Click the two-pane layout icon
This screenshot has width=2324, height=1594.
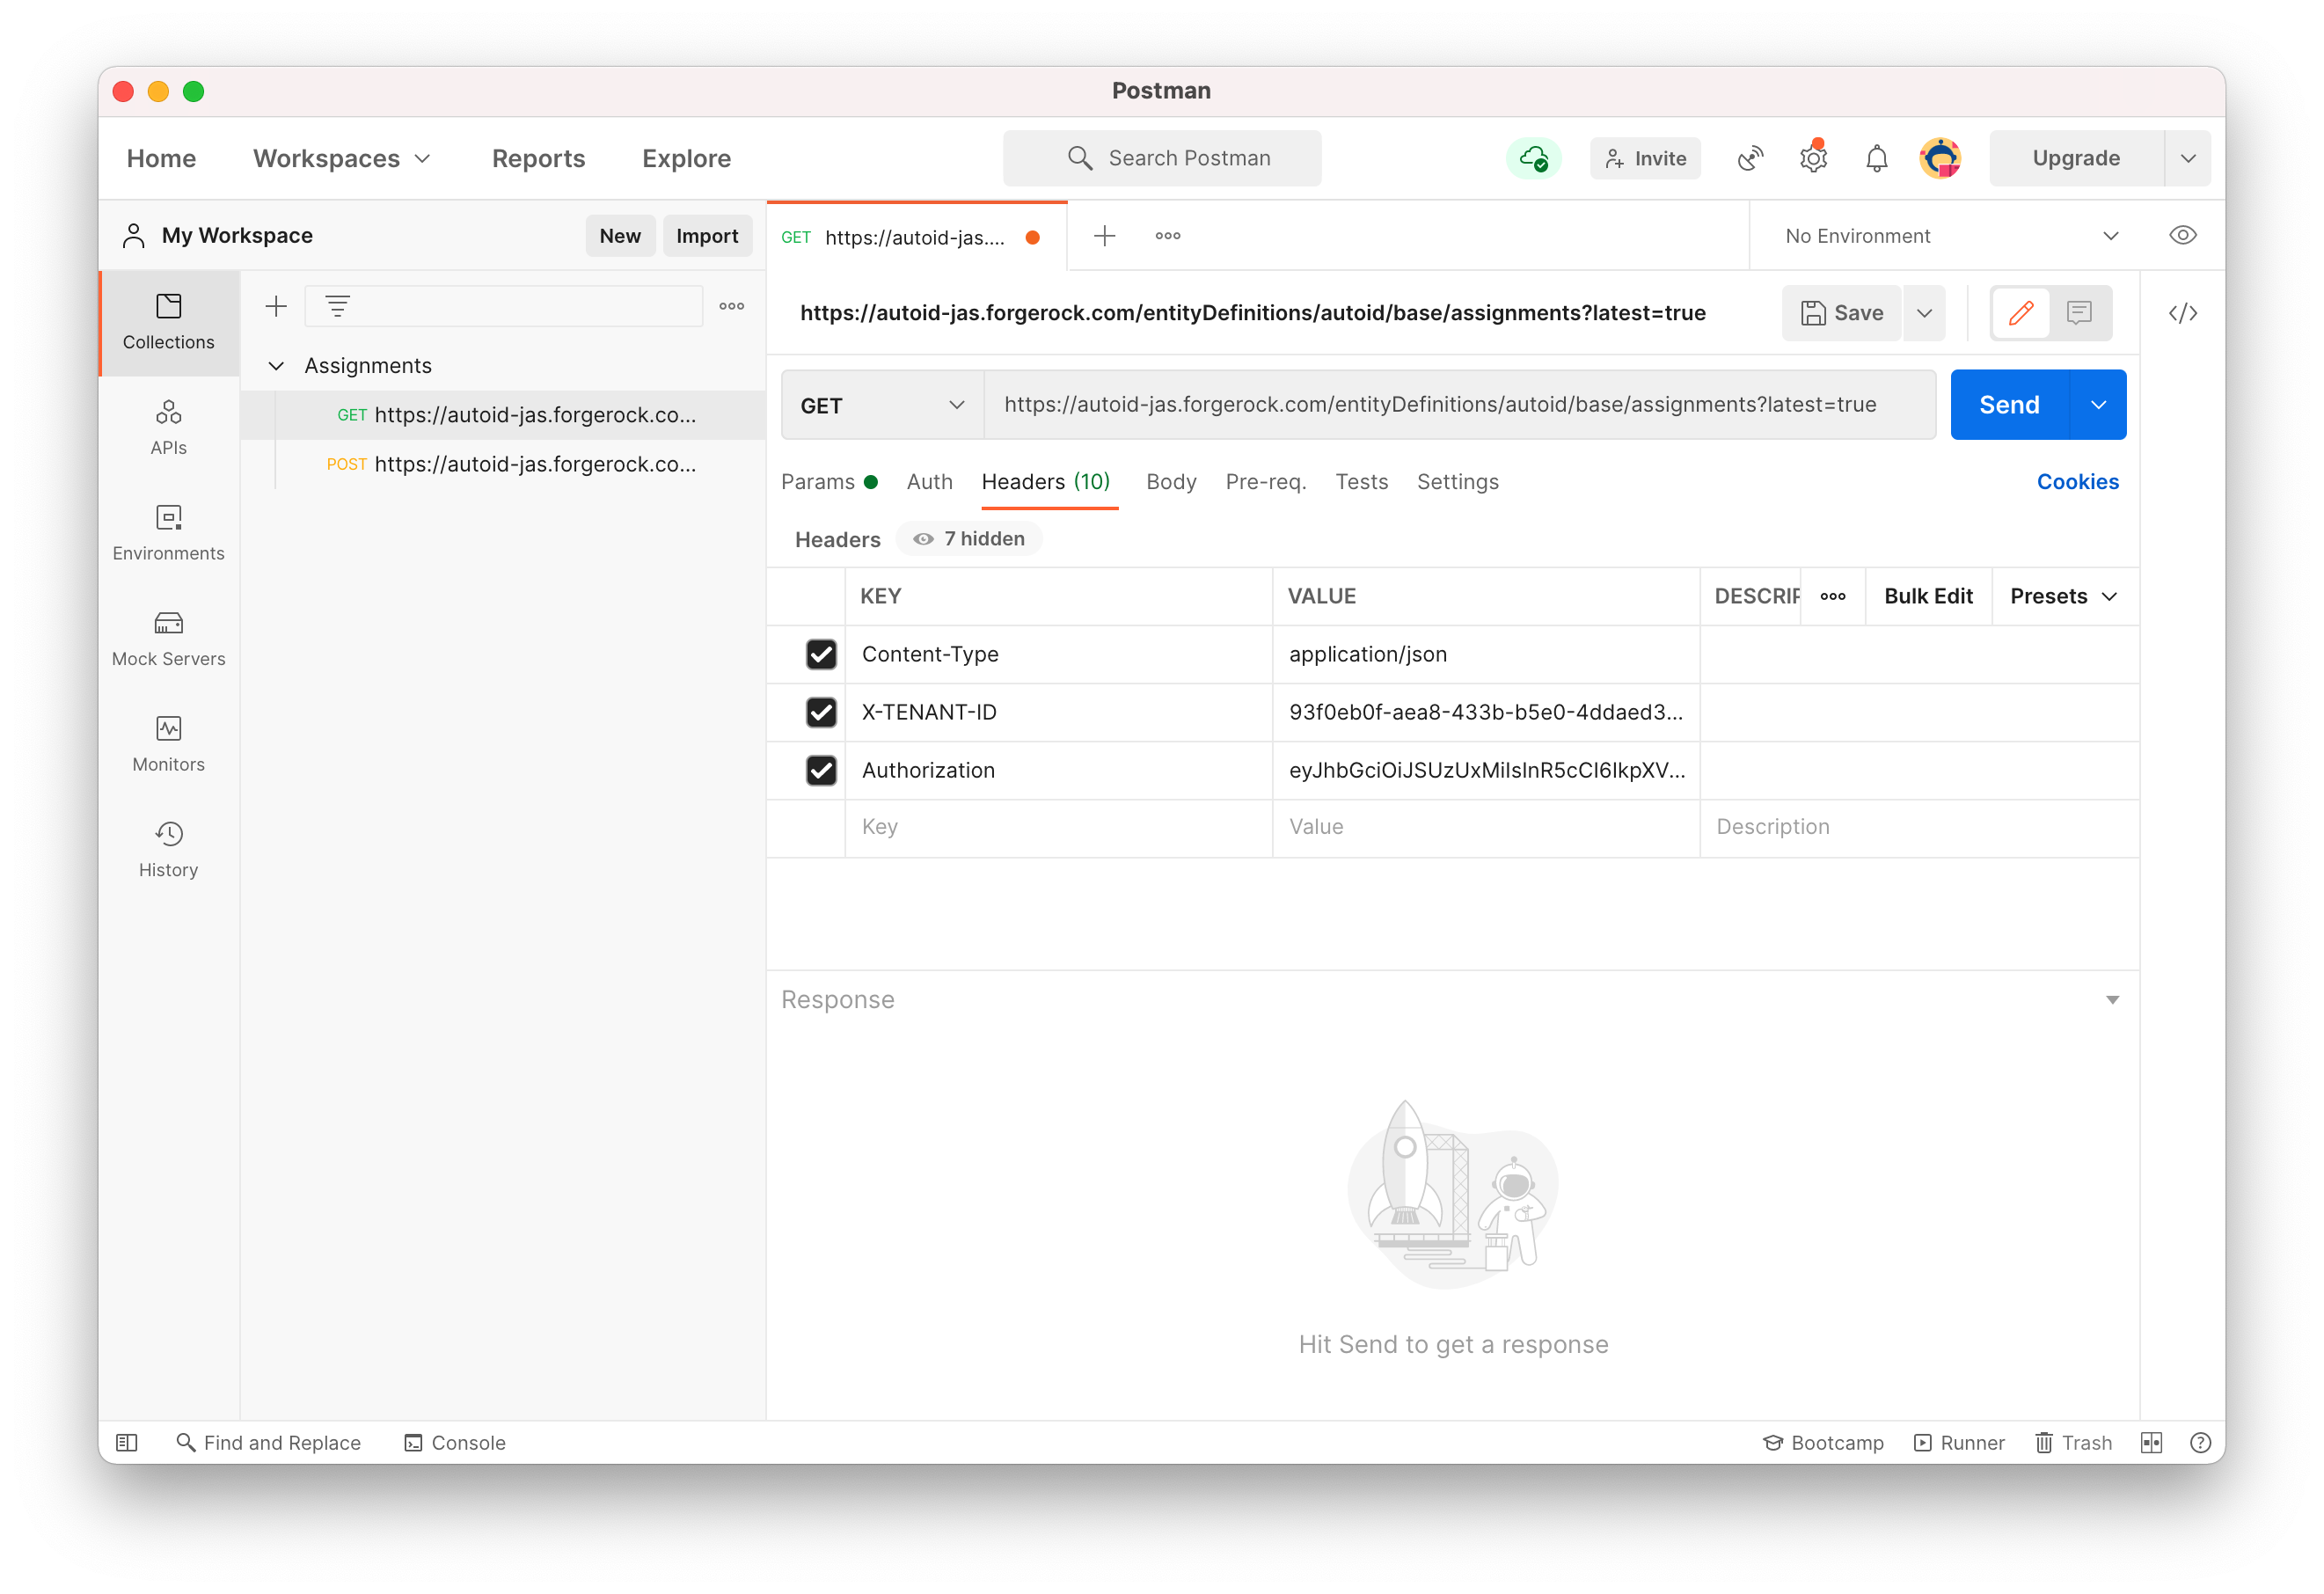[x=2151, y=1442]
